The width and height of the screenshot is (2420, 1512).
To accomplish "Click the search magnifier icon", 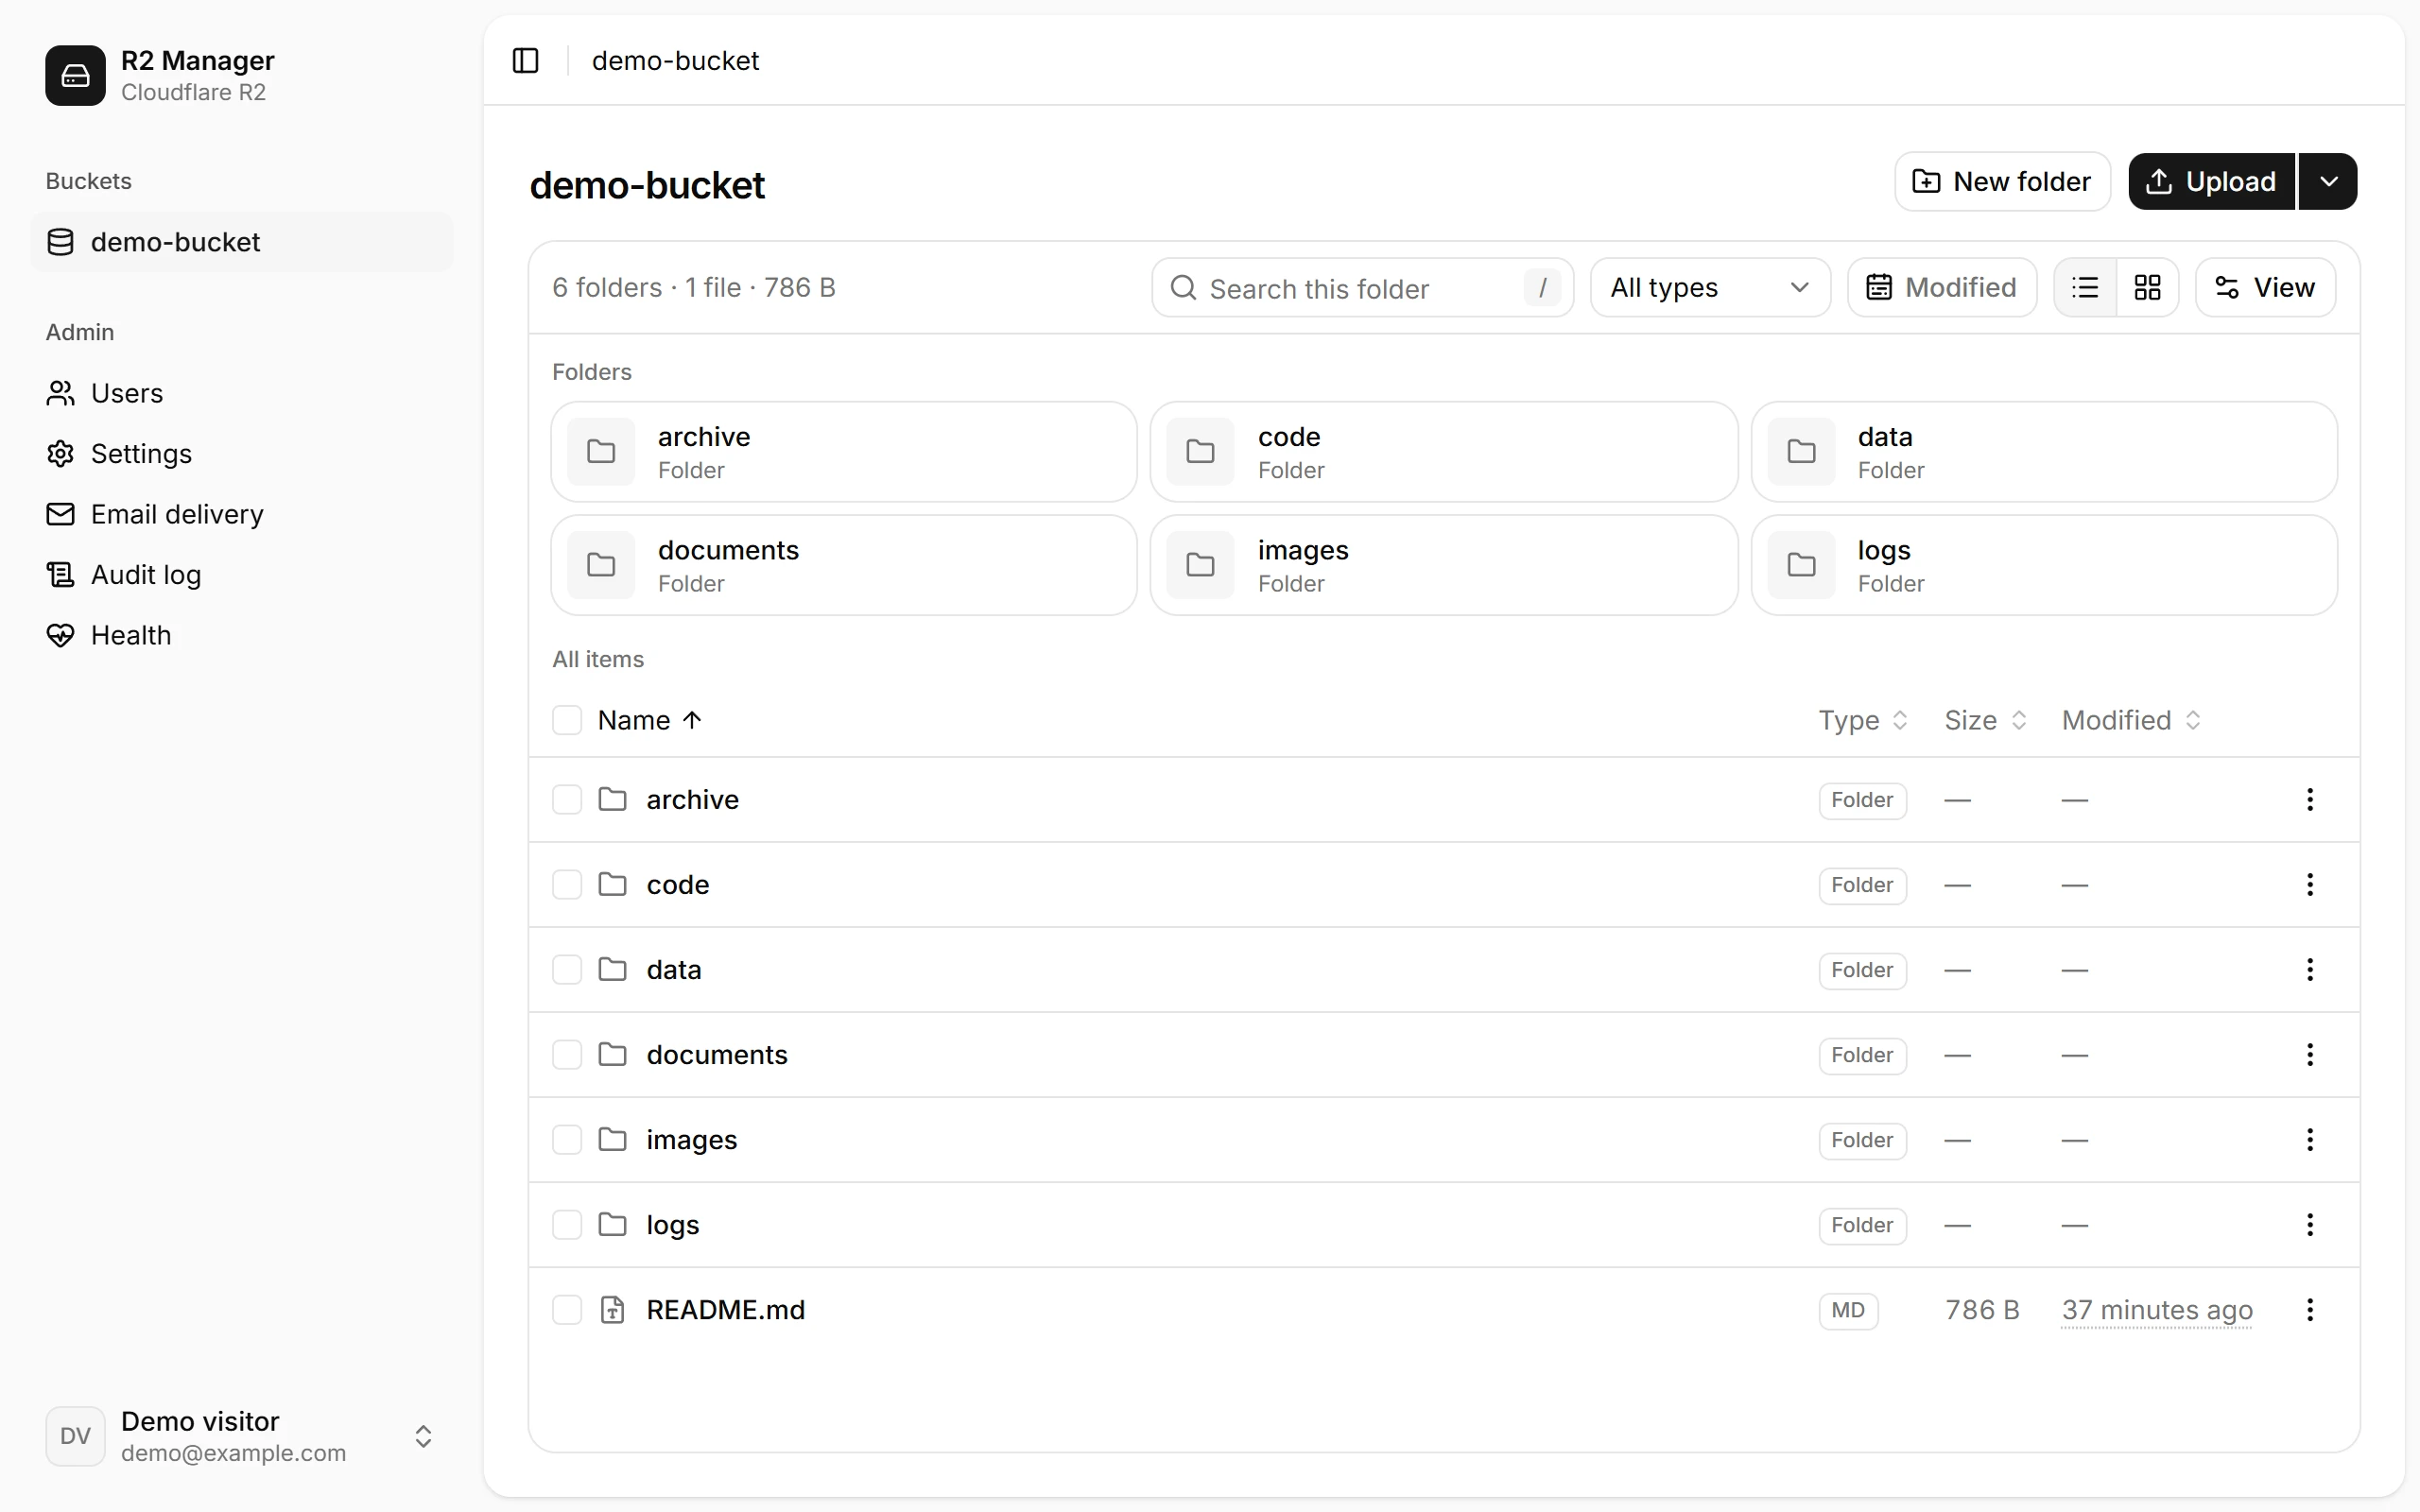I will (x=1183, y=288).
